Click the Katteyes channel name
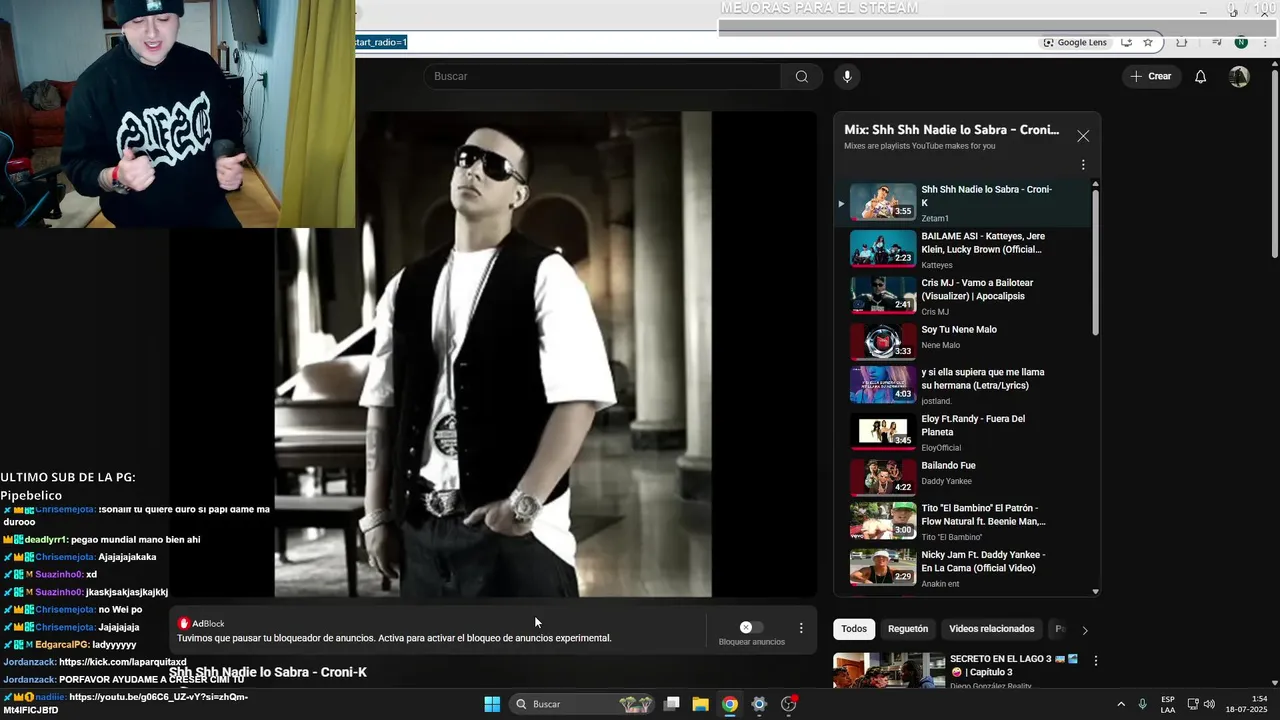Image resolution: width=1280 pixels, height=720 pixels. [x=937, y=266]
